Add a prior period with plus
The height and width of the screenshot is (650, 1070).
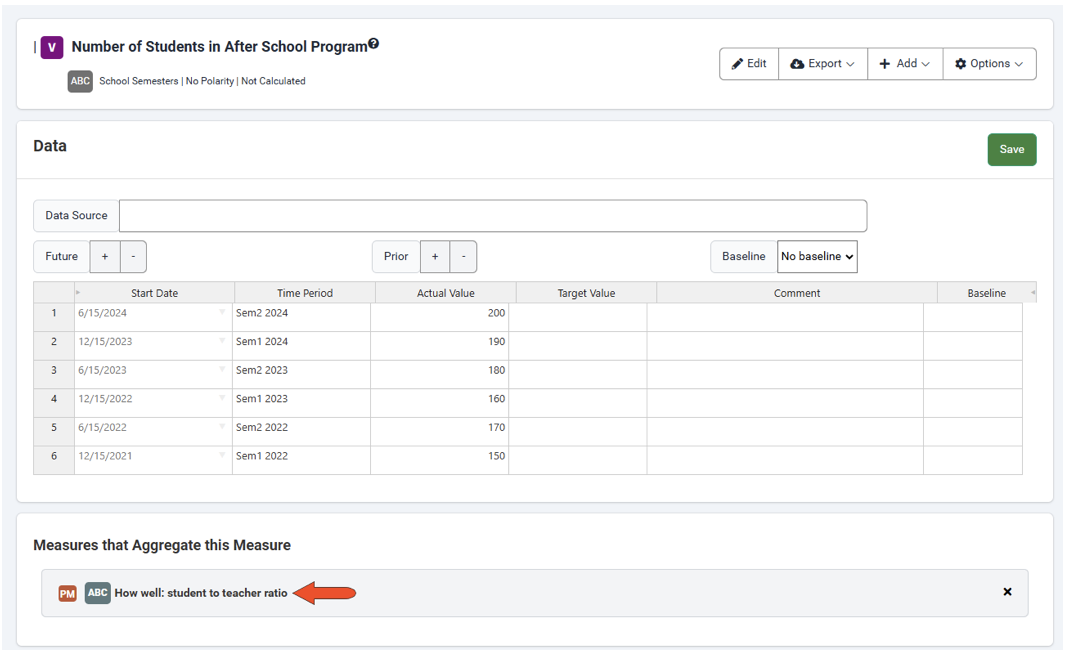pos(435,257)
